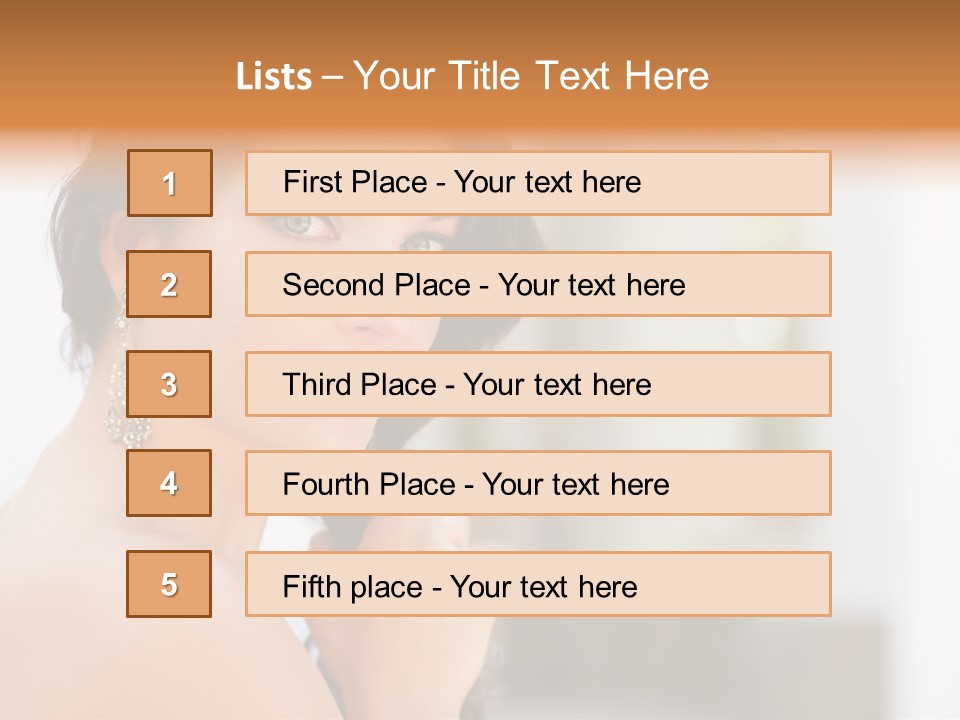The image size is (960, 720).
Task: Click the words 'Third Place' in third bar
Action: pos(359,384)
